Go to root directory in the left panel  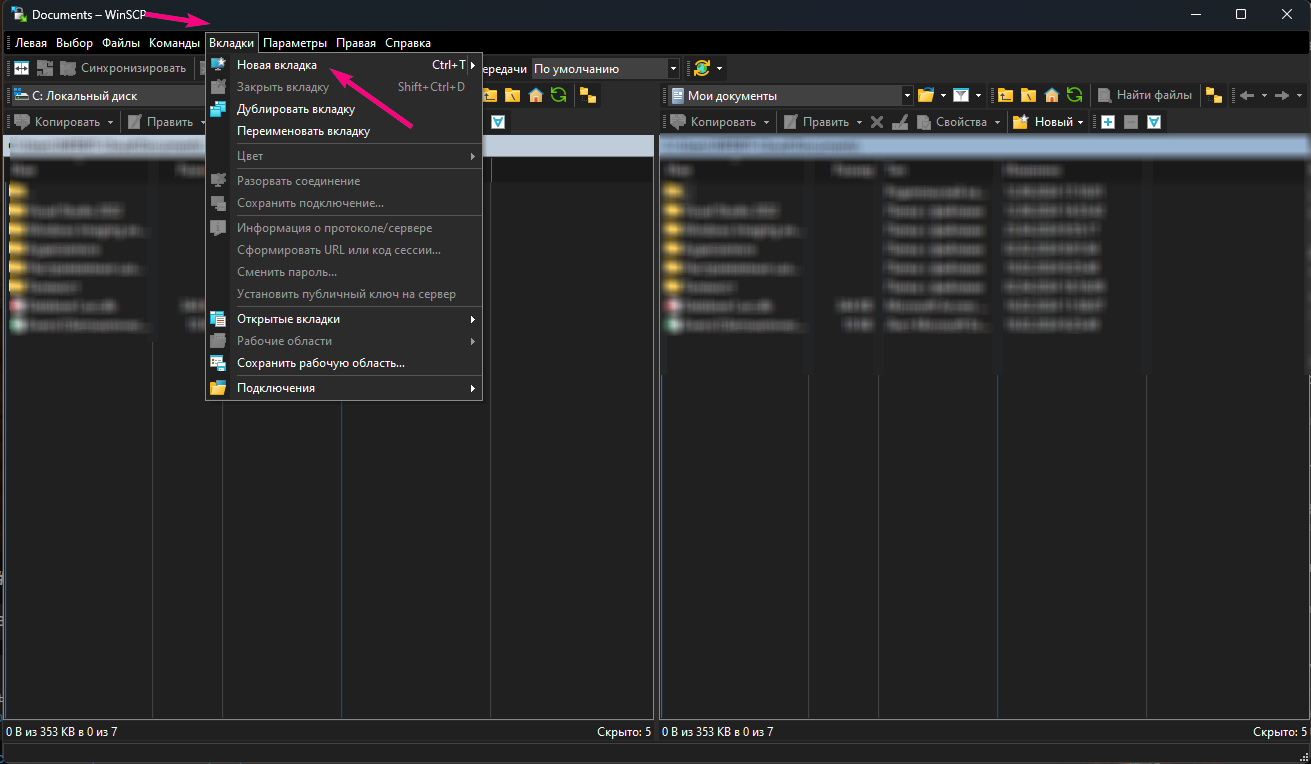click(x=513, y=95)
